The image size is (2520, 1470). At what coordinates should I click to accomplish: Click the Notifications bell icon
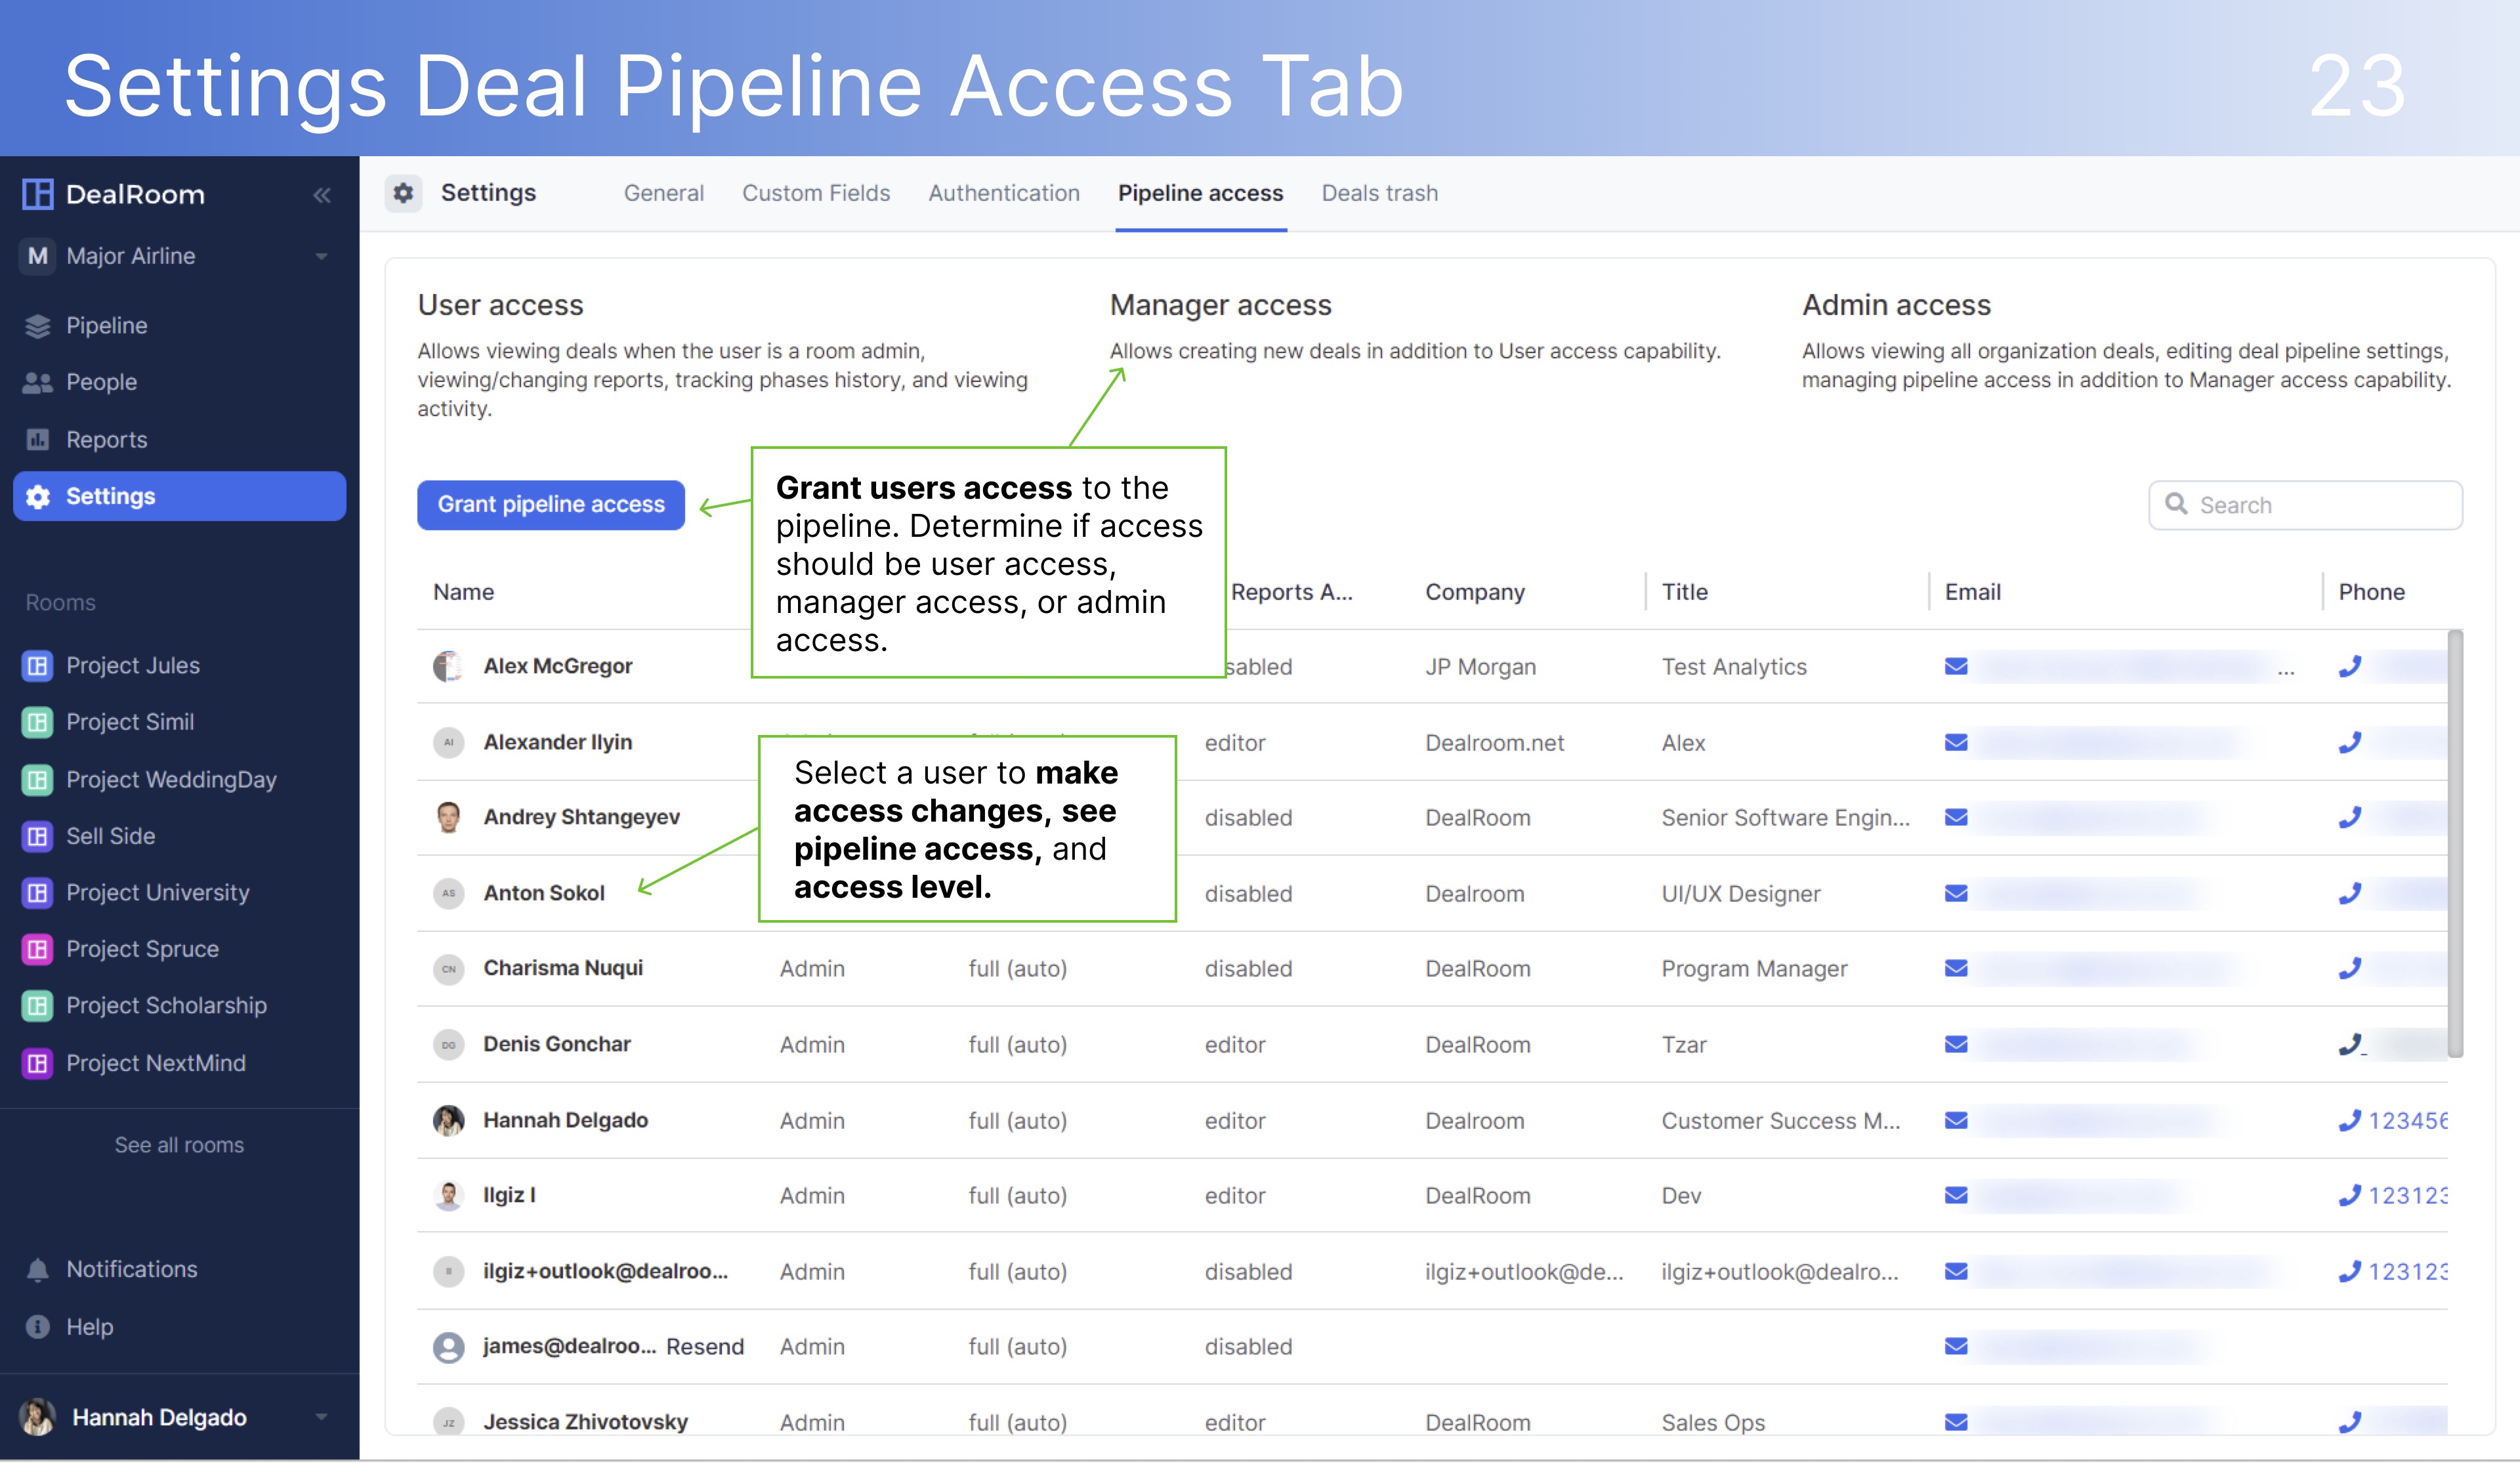(37, 1269)
